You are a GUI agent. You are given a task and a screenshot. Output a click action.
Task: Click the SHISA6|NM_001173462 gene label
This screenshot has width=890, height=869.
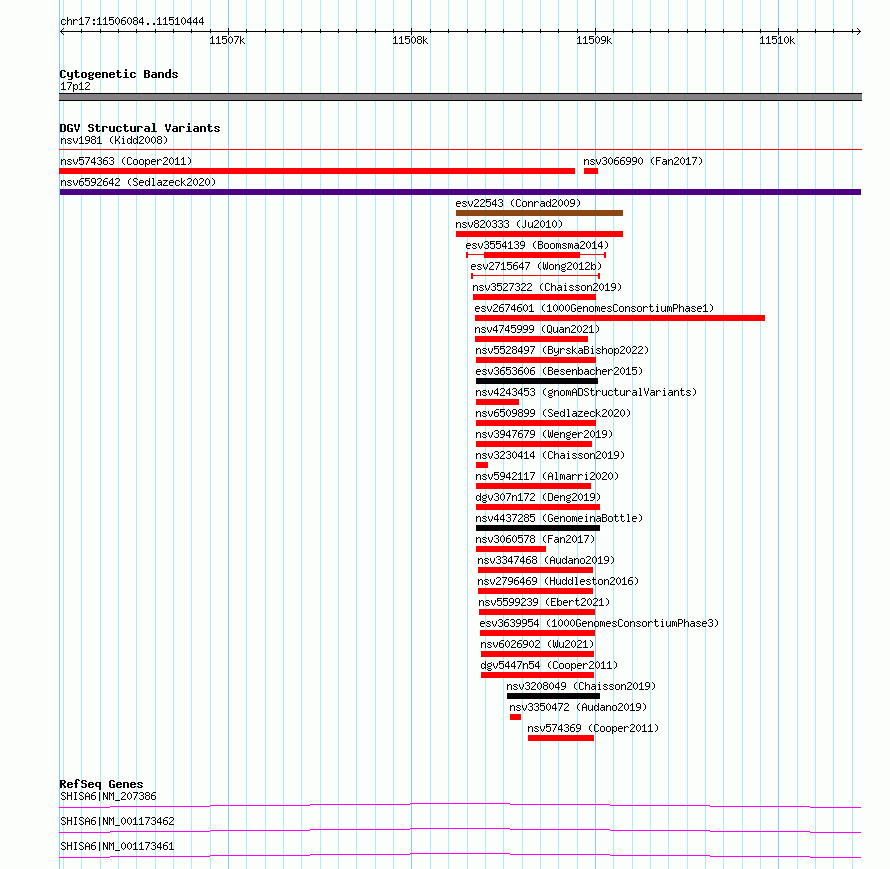point(117,821)
